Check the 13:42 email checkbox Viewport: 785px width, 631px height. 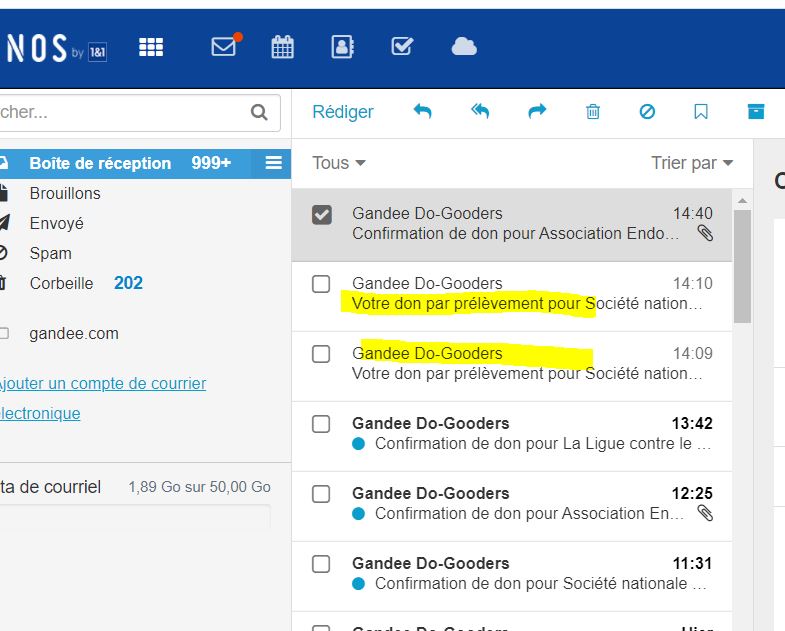pos(321,424)
